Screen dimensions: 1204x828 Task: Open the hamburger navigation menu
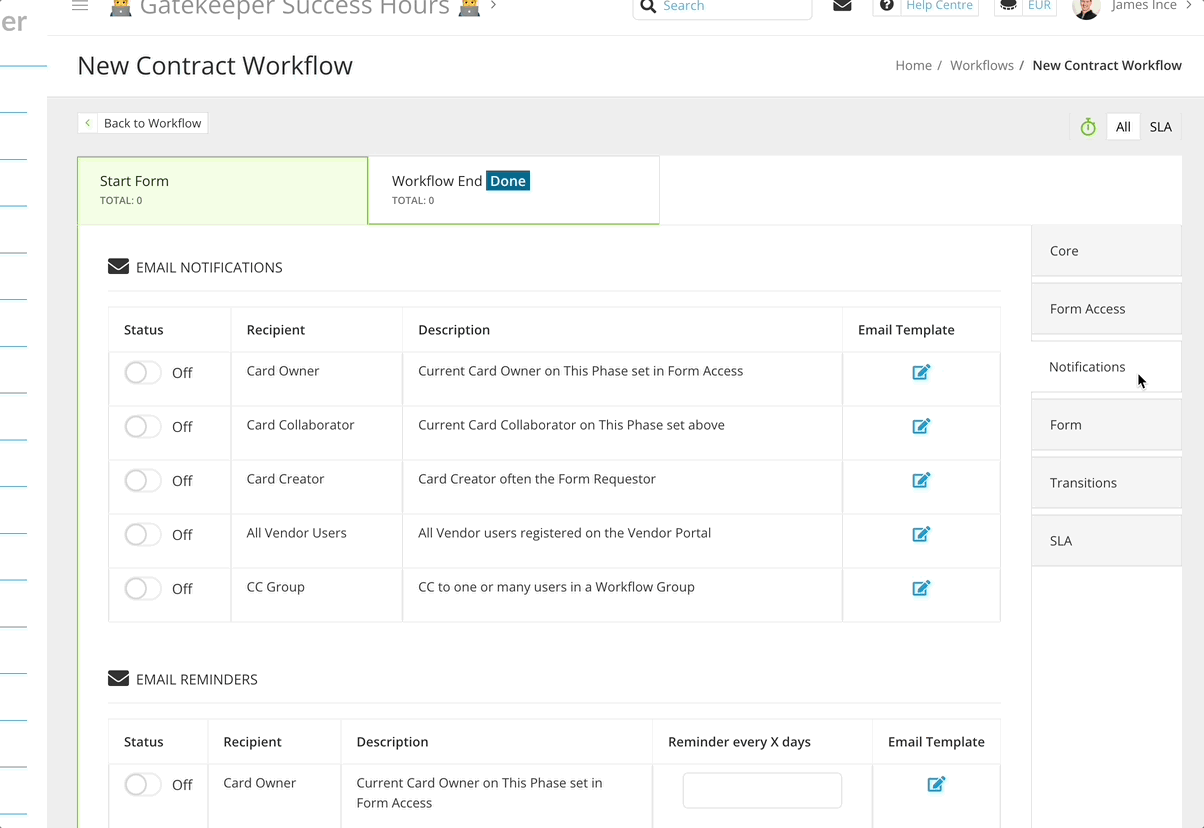pos(79,5)
